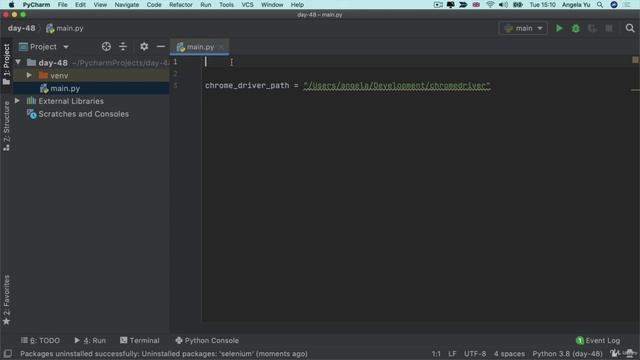Open the Window menu
This screenshot has height=360, width=640.
272,4
